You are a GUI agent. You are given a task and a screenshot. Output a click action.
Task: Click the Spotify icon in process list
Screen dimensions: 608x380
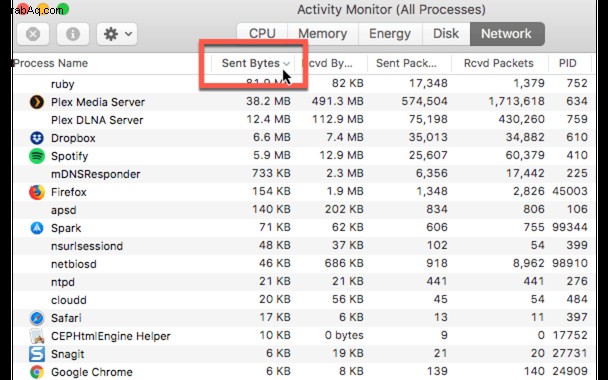(37, 156)
